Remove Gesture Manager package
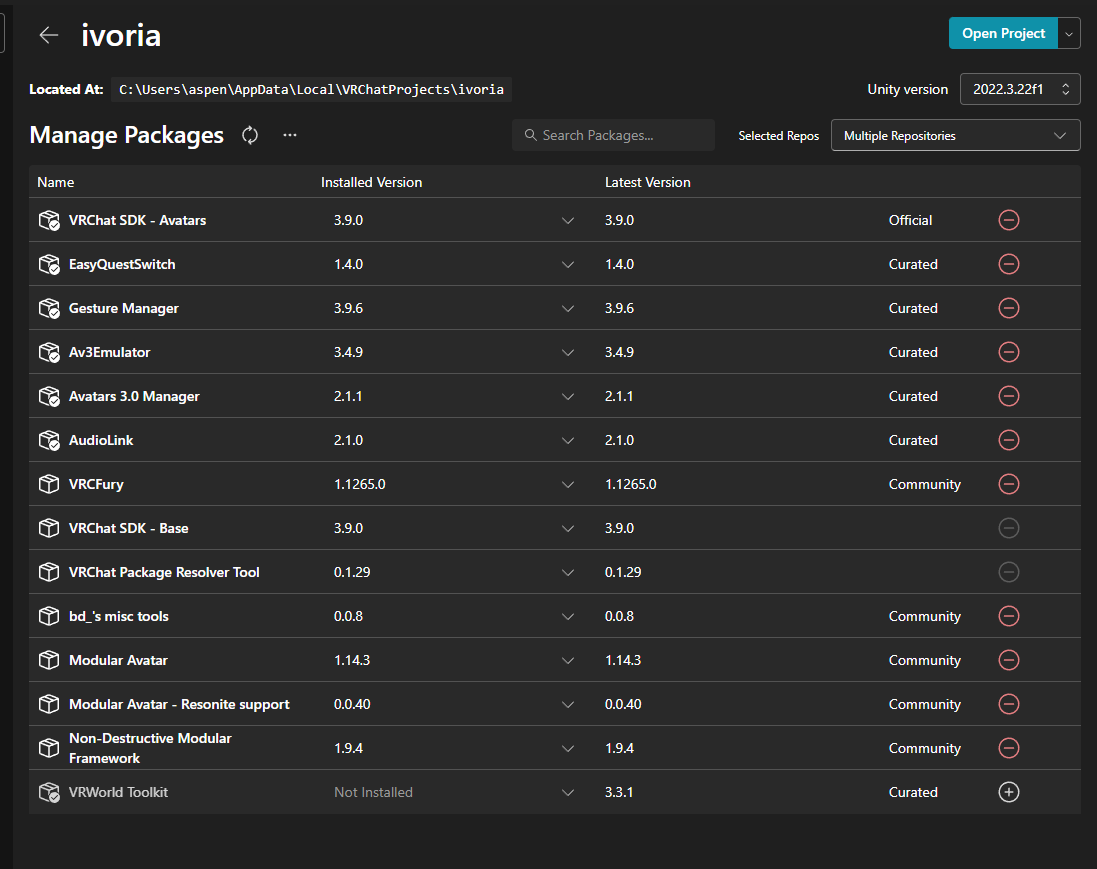Viewport: 1097px width, 869px height. pos(1008,308)
